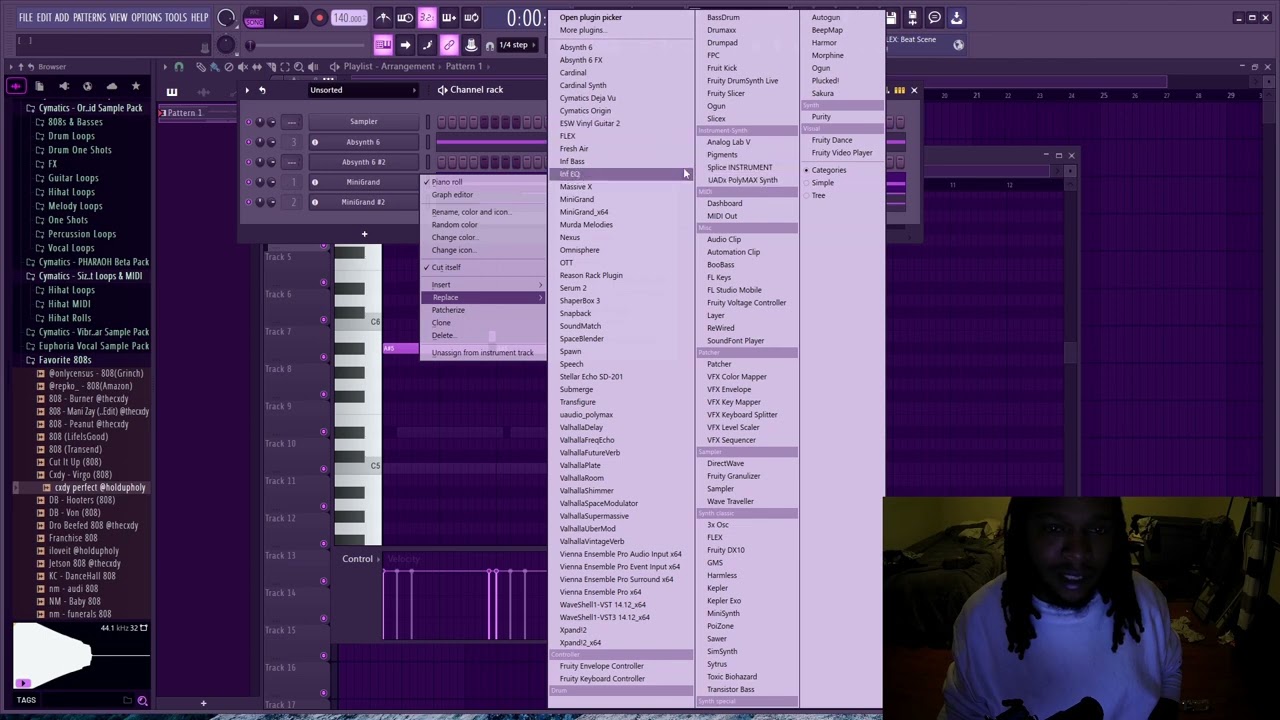This screenshot has height=720, width=1280.
Task: Click Open plugin picker entry
Action: coord(590,17)
